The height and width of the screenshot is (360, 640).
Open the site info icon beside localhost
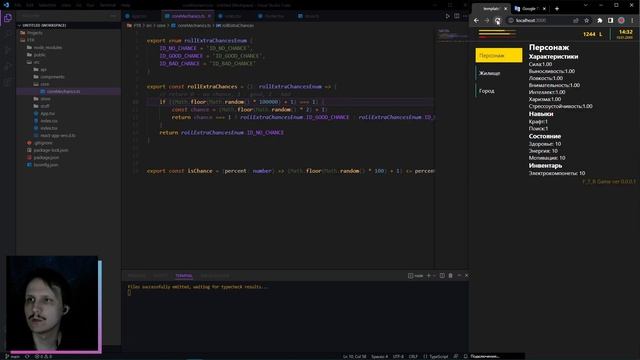point(511,20)
